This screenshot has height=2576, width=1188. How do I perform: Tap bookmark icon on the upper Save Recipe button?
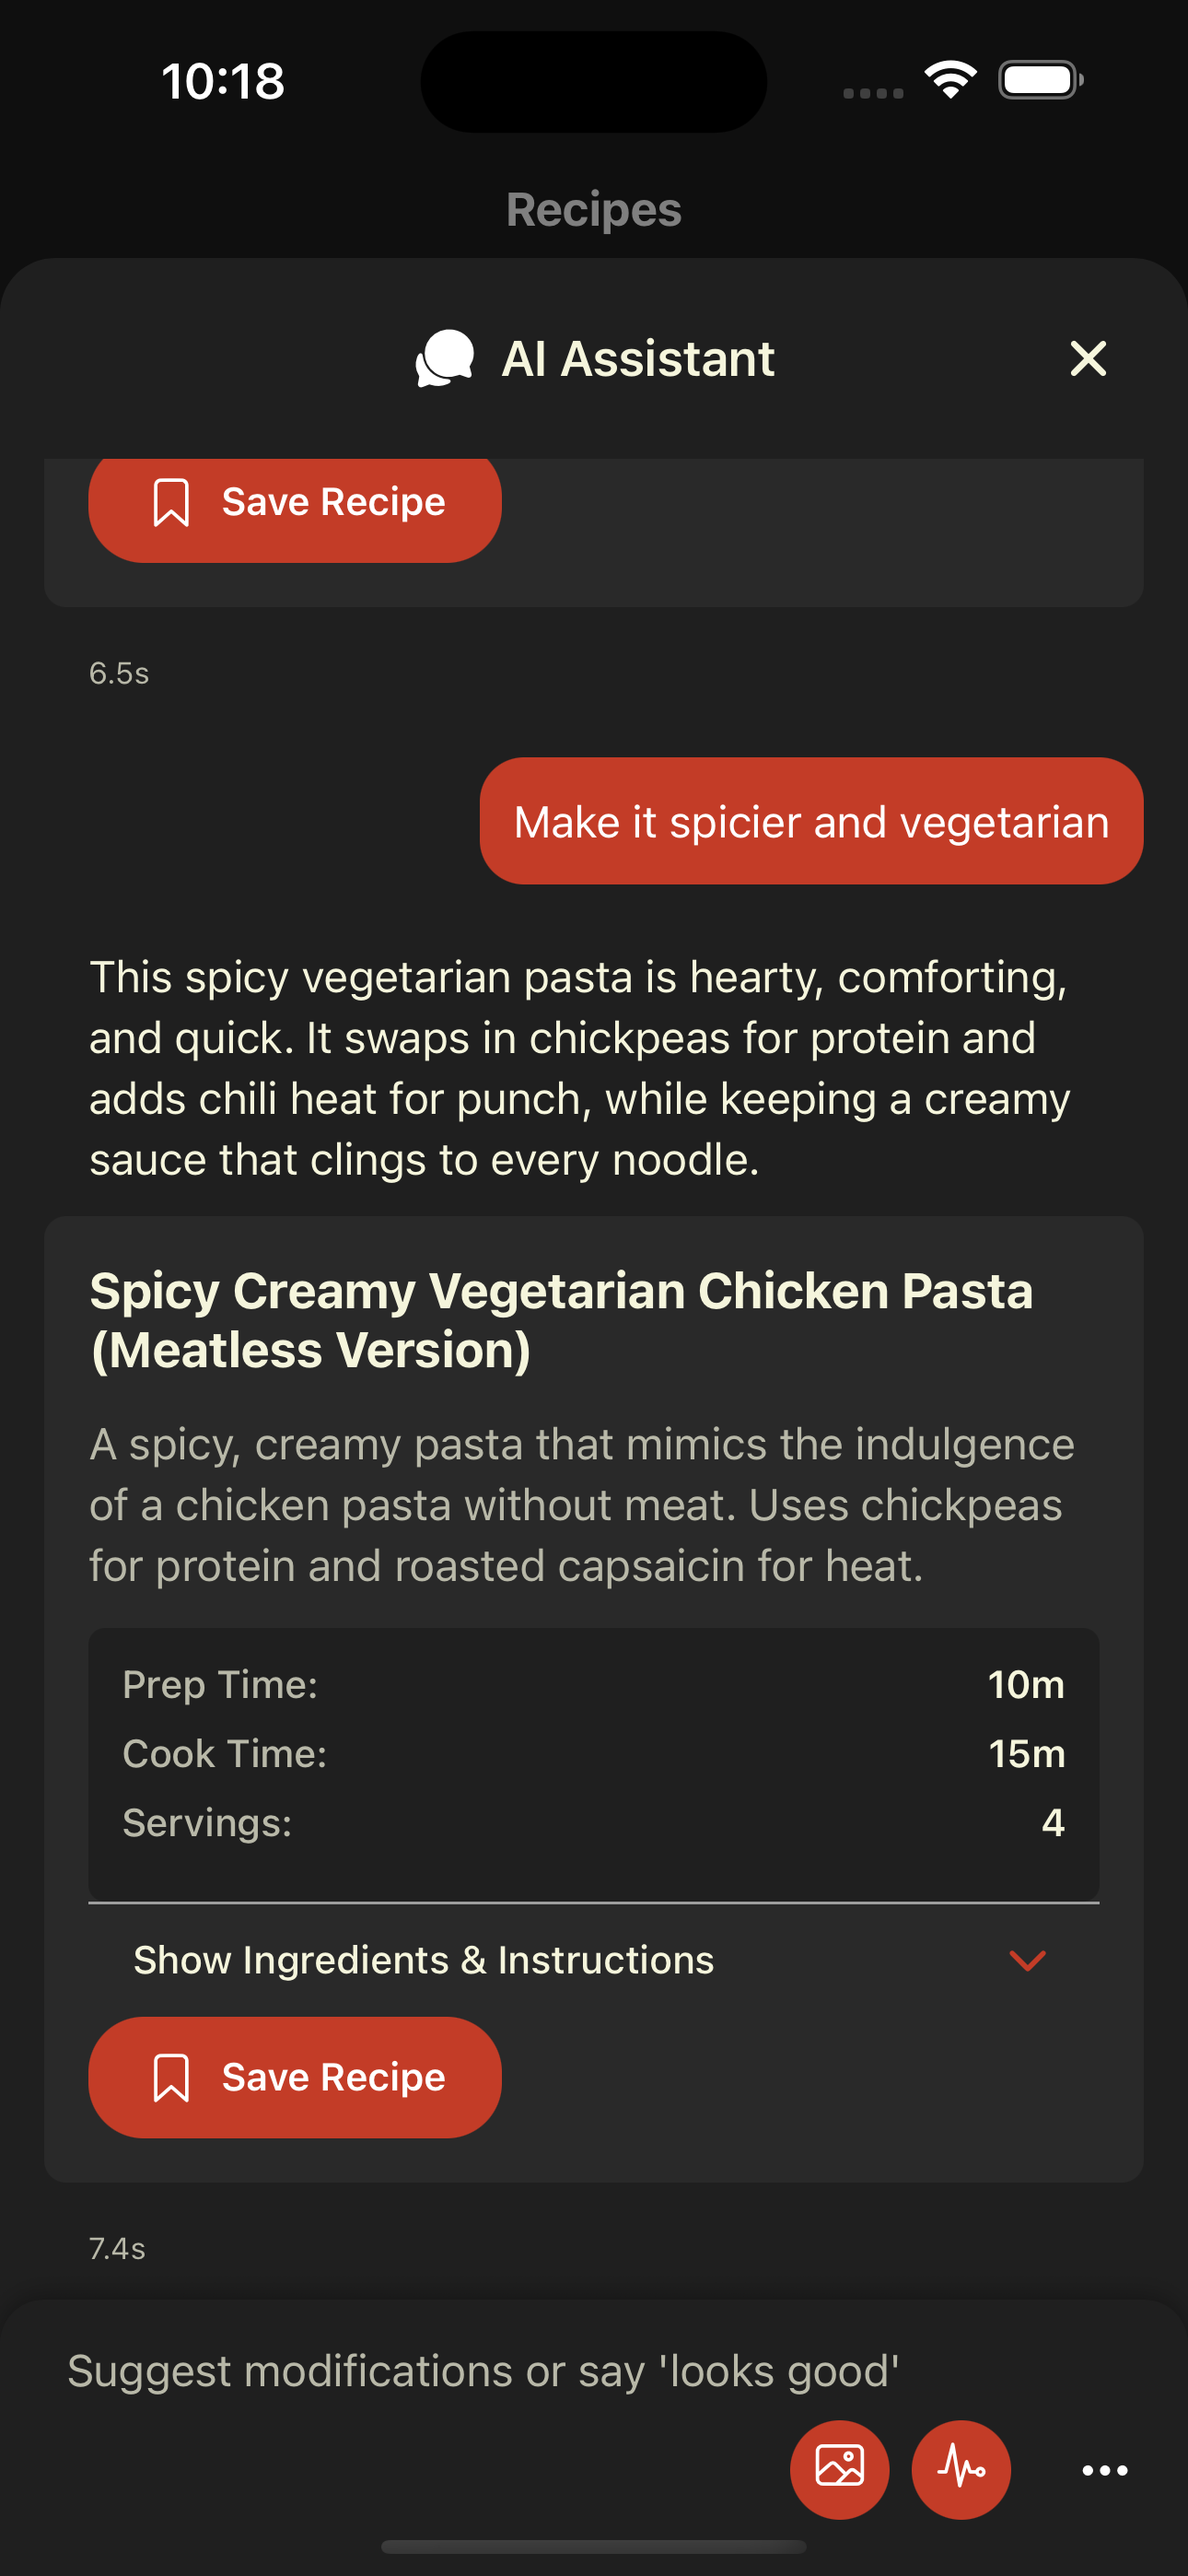[171, 501]
